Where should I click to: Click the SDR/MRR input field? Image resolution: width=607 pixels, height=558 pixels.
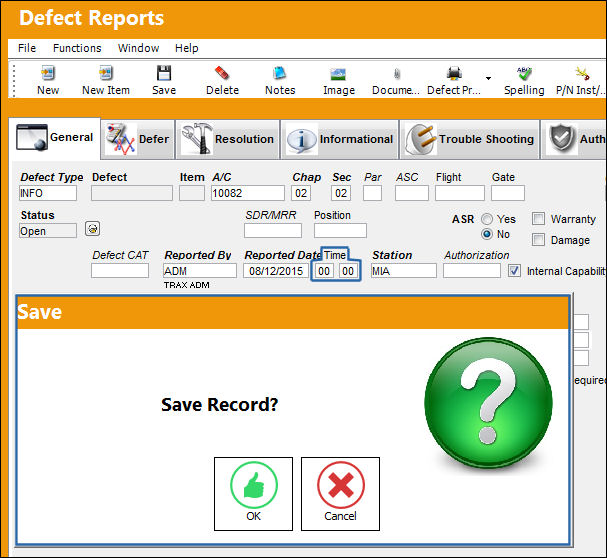tap(273, 230)
